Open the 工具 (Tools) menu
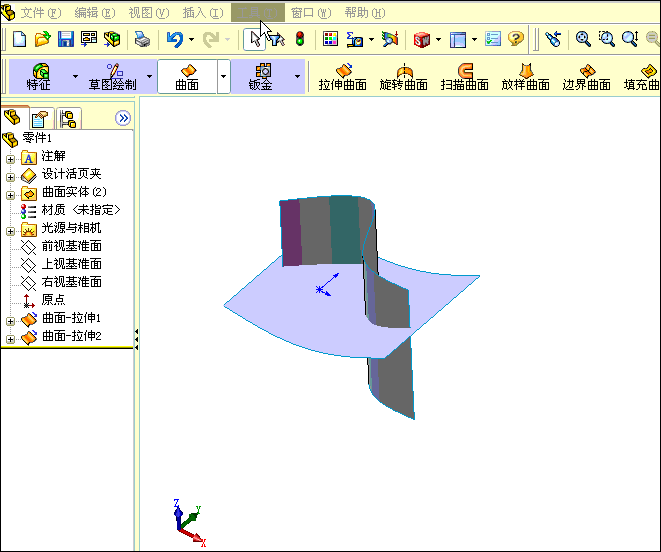This screenshot has width=661, height=552. tap(258, 13)
